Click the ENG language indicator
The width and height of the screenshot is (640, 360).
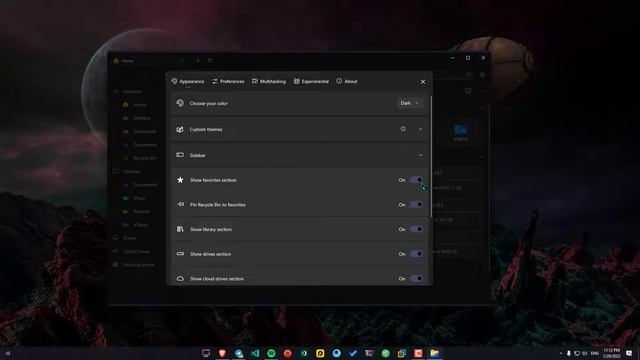[595, 353]
